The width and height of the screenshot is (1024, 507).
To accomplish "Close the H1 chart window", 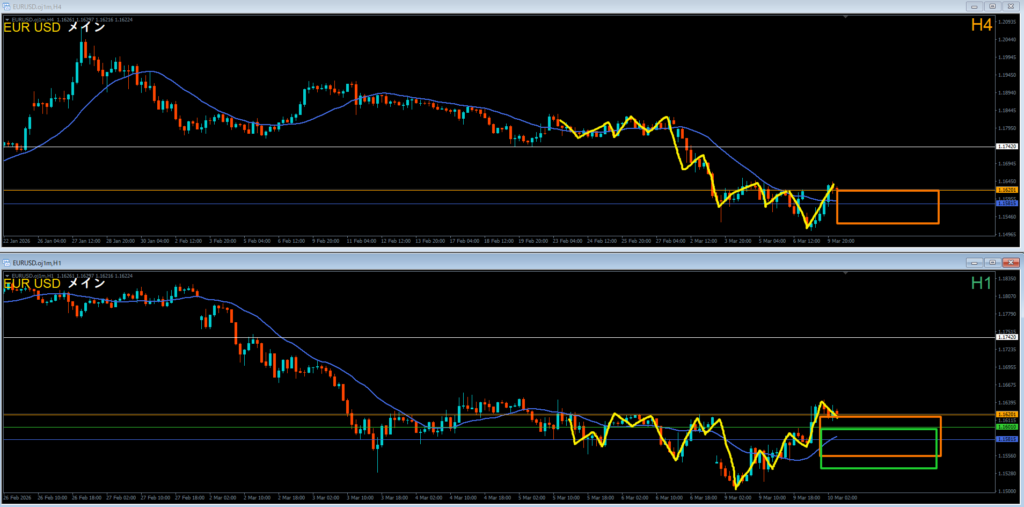I will [x=1008, y=262].
